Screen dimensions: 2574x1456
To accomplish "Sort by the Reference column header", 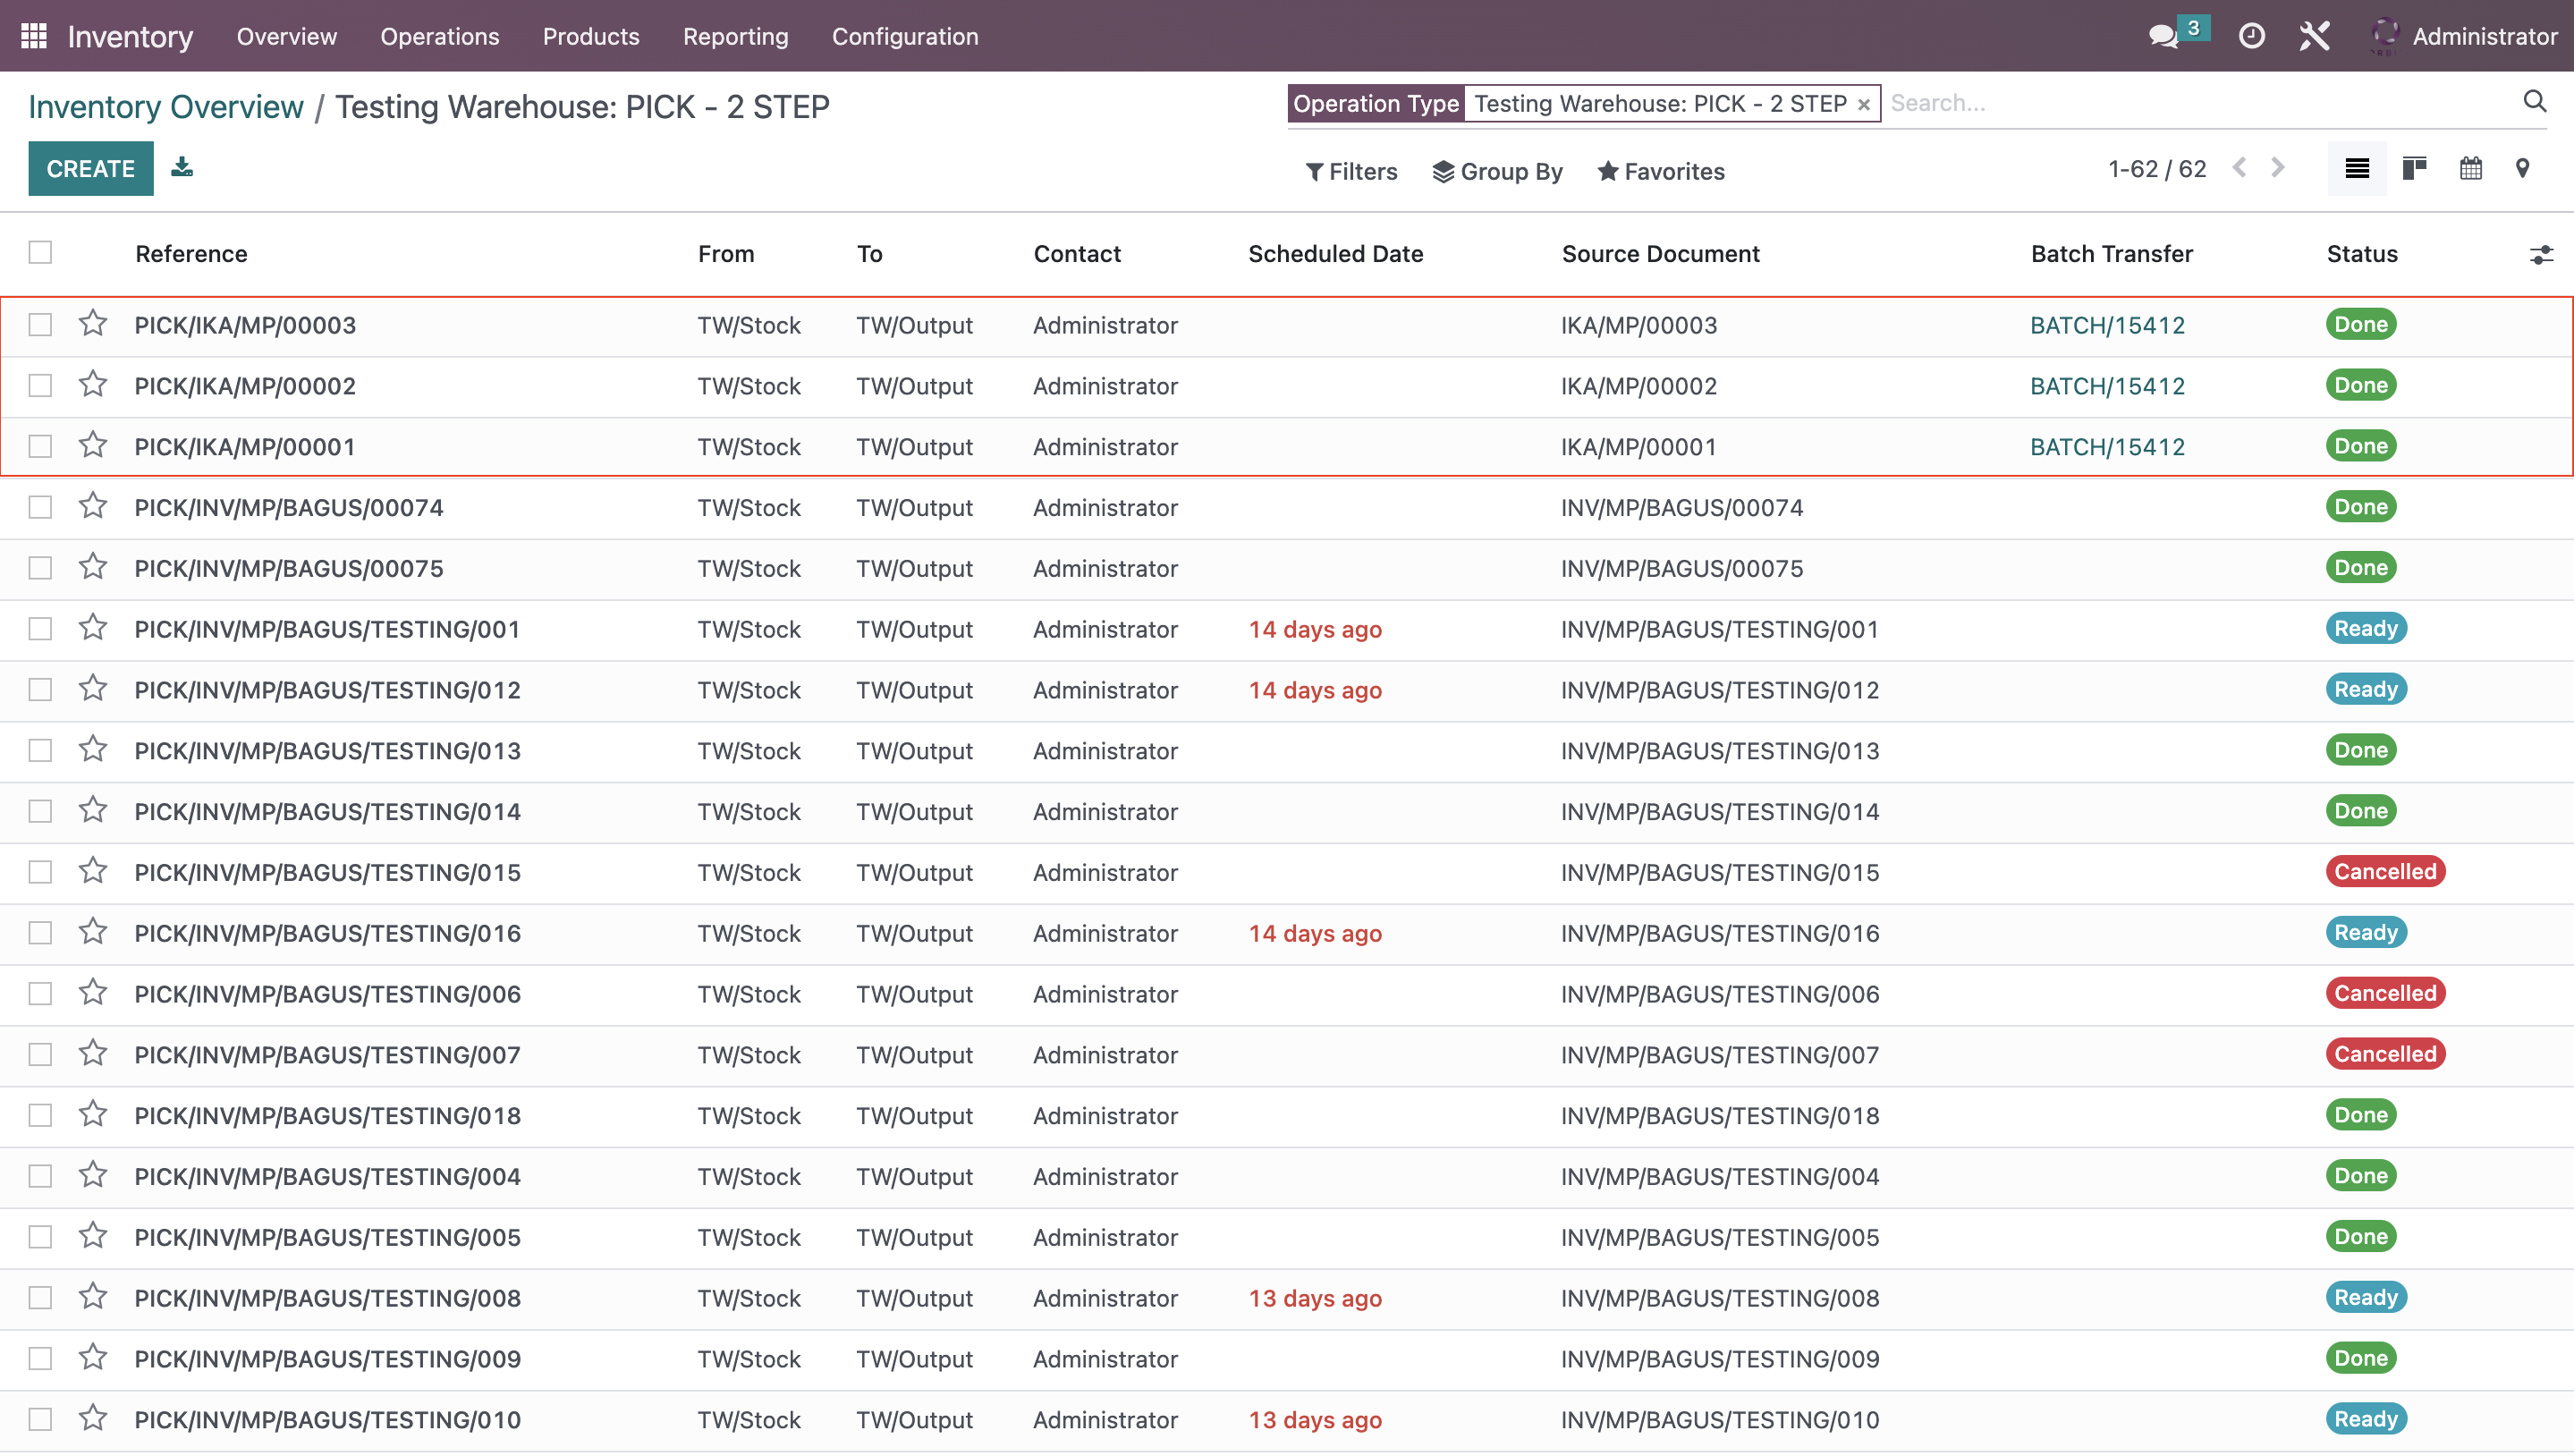I will [x=191, y=254].
